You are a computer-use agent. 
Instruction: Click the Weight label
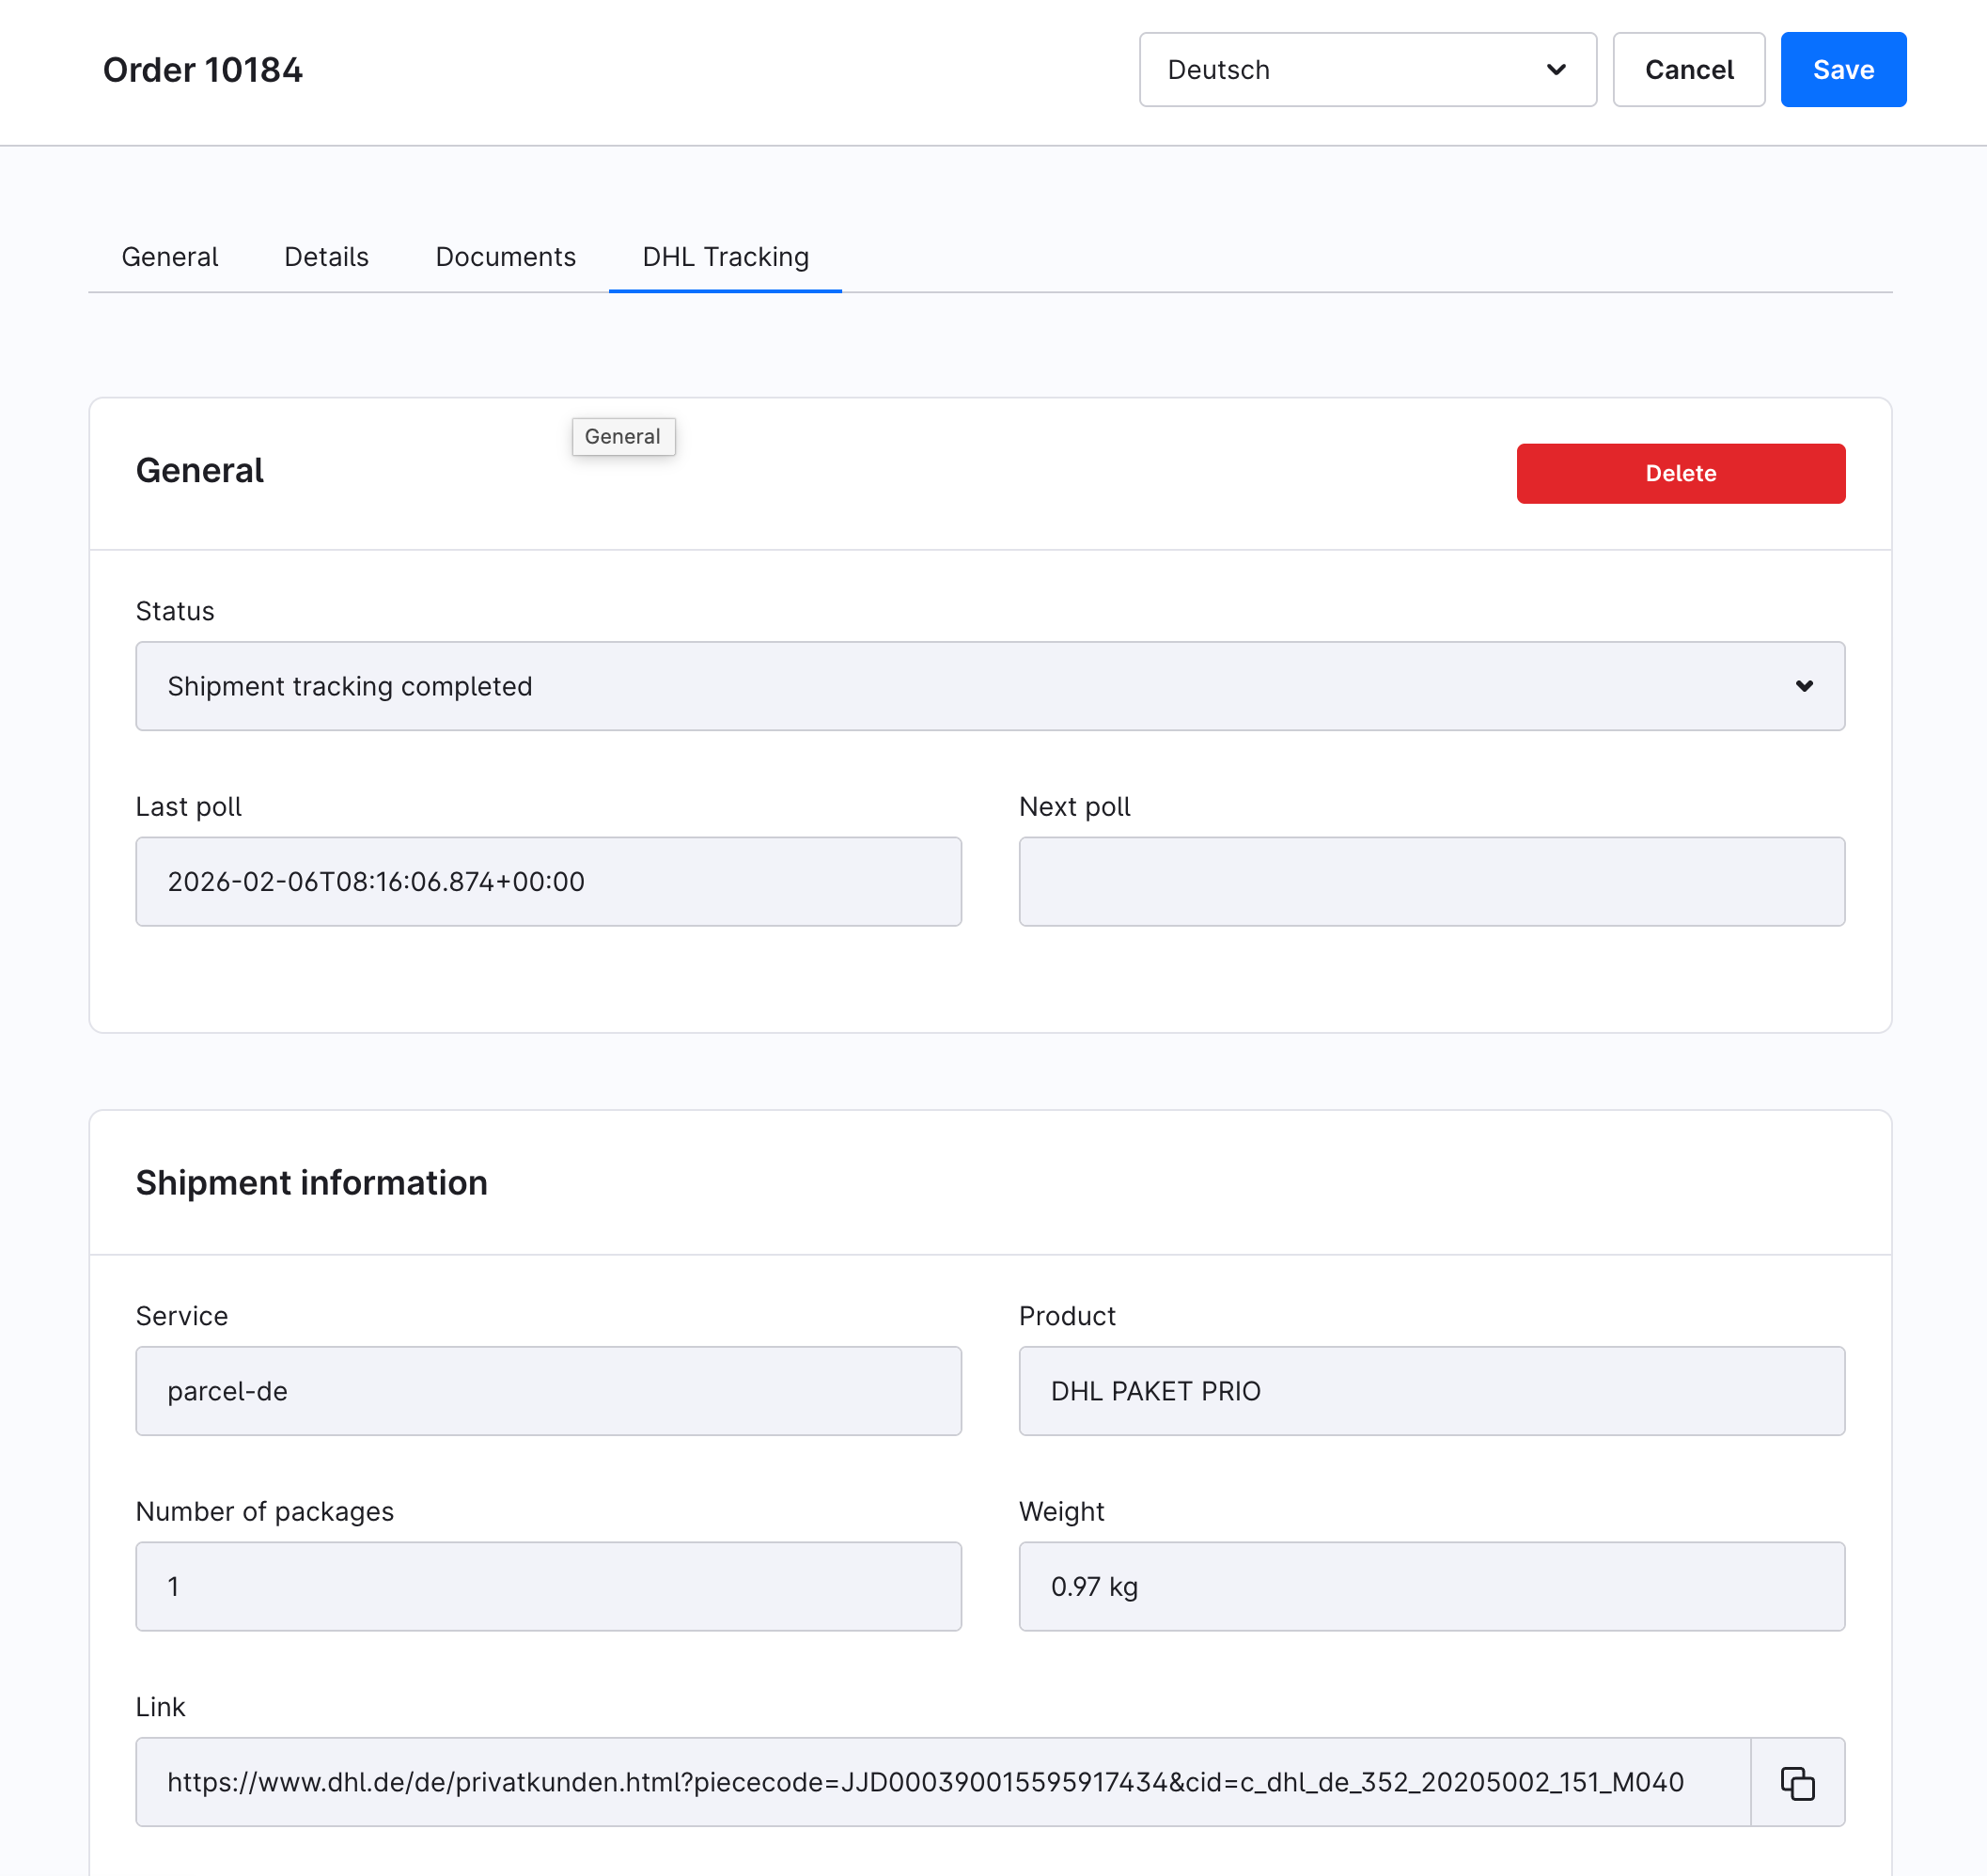[1062, 1511]
